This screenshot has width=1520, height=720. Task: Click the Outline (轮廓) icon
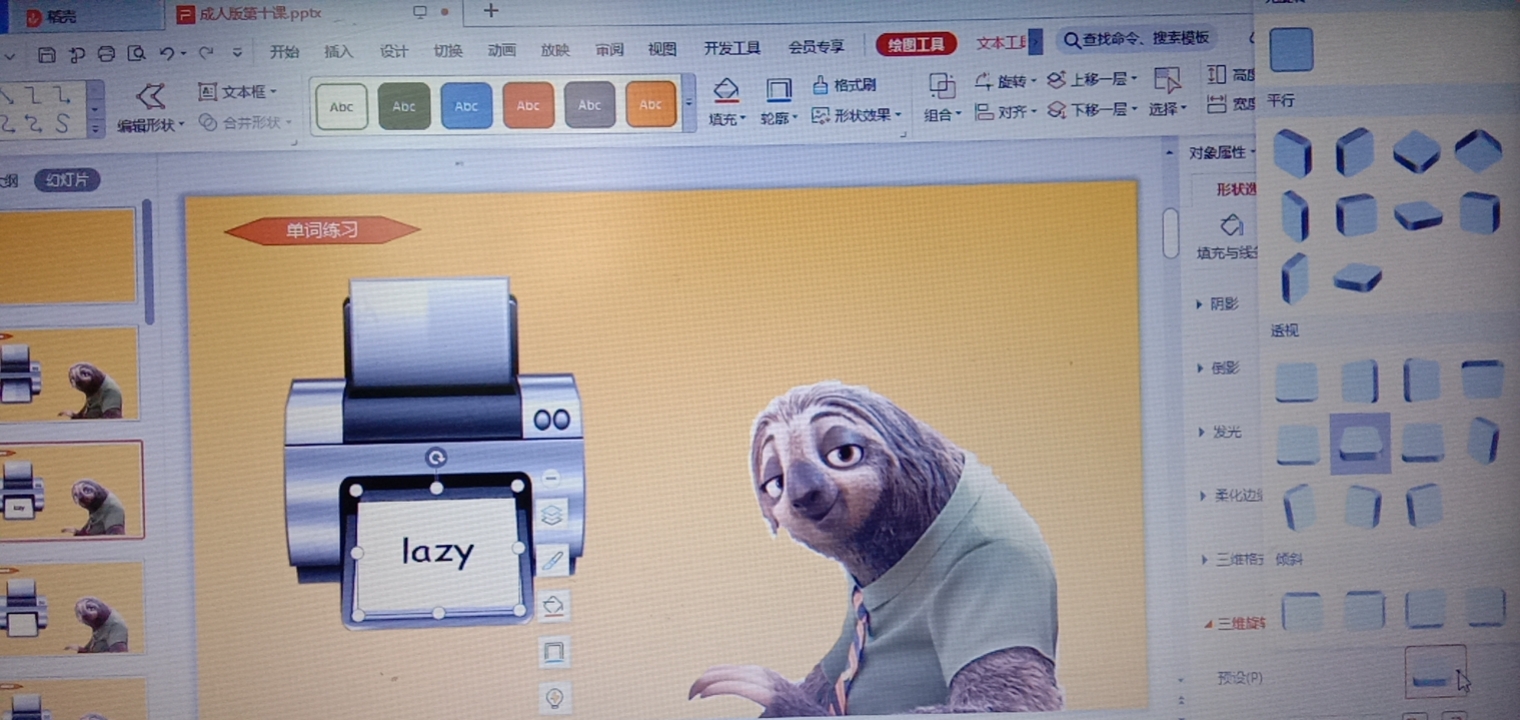778,90
